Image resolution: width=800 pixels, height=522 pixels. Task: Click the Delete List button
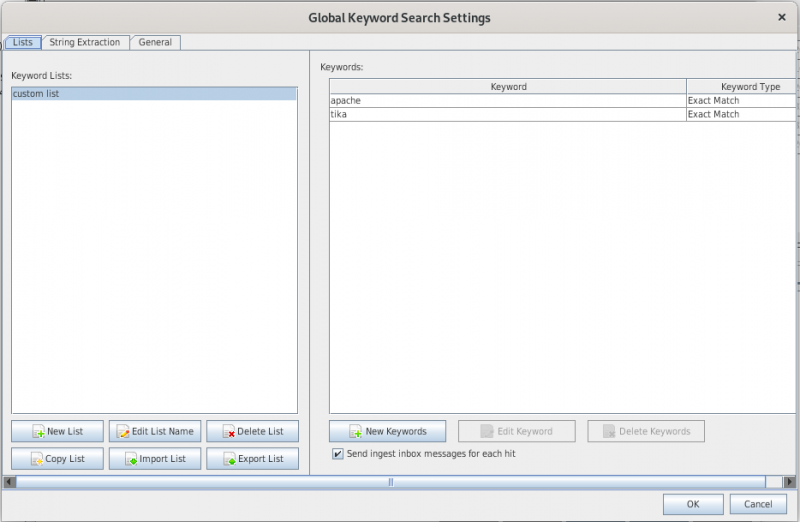point(253,432)
